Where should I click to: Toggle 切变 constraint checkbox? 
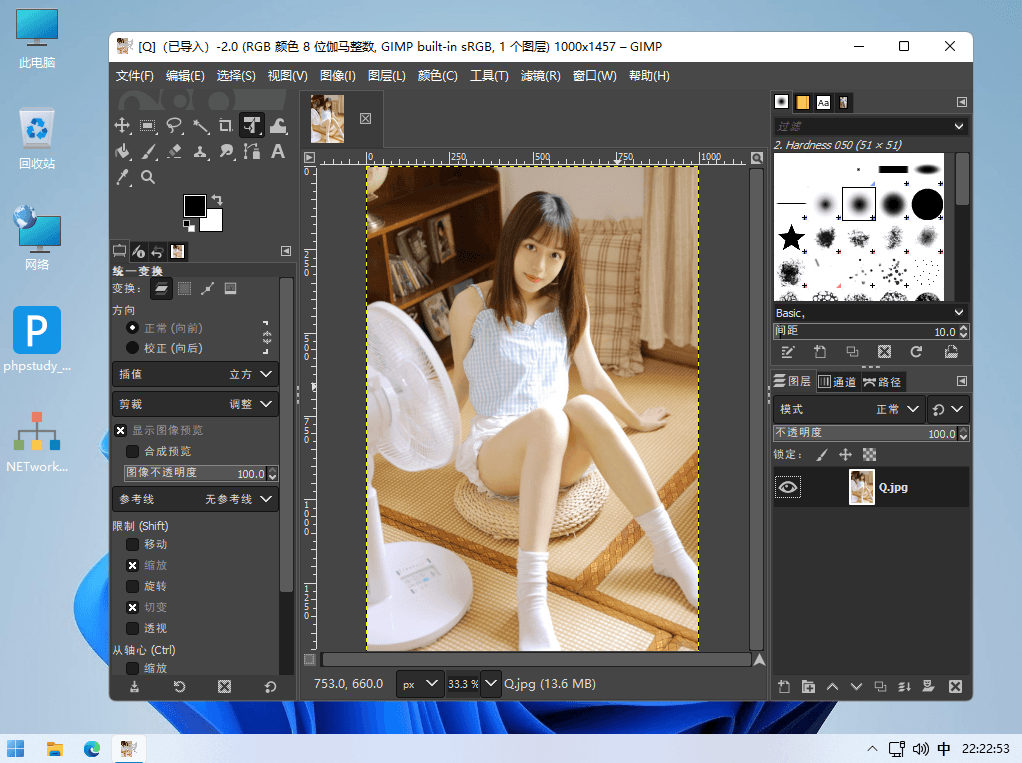pos(132,607)
